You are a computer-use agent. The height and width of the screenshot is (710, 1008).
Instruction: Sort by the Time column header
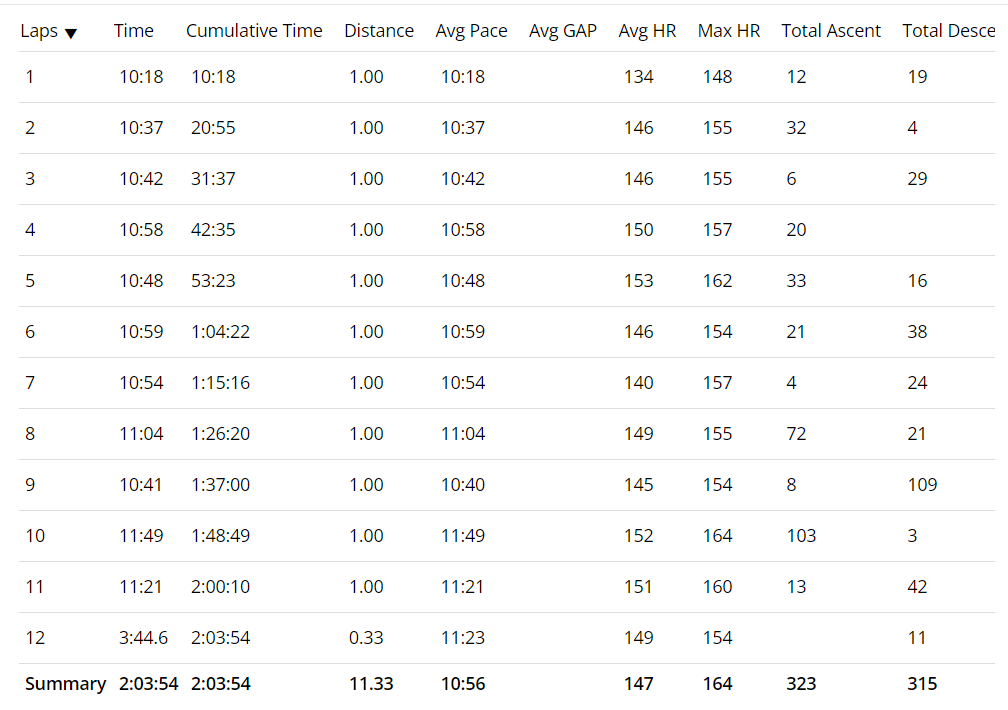point(134,31)
